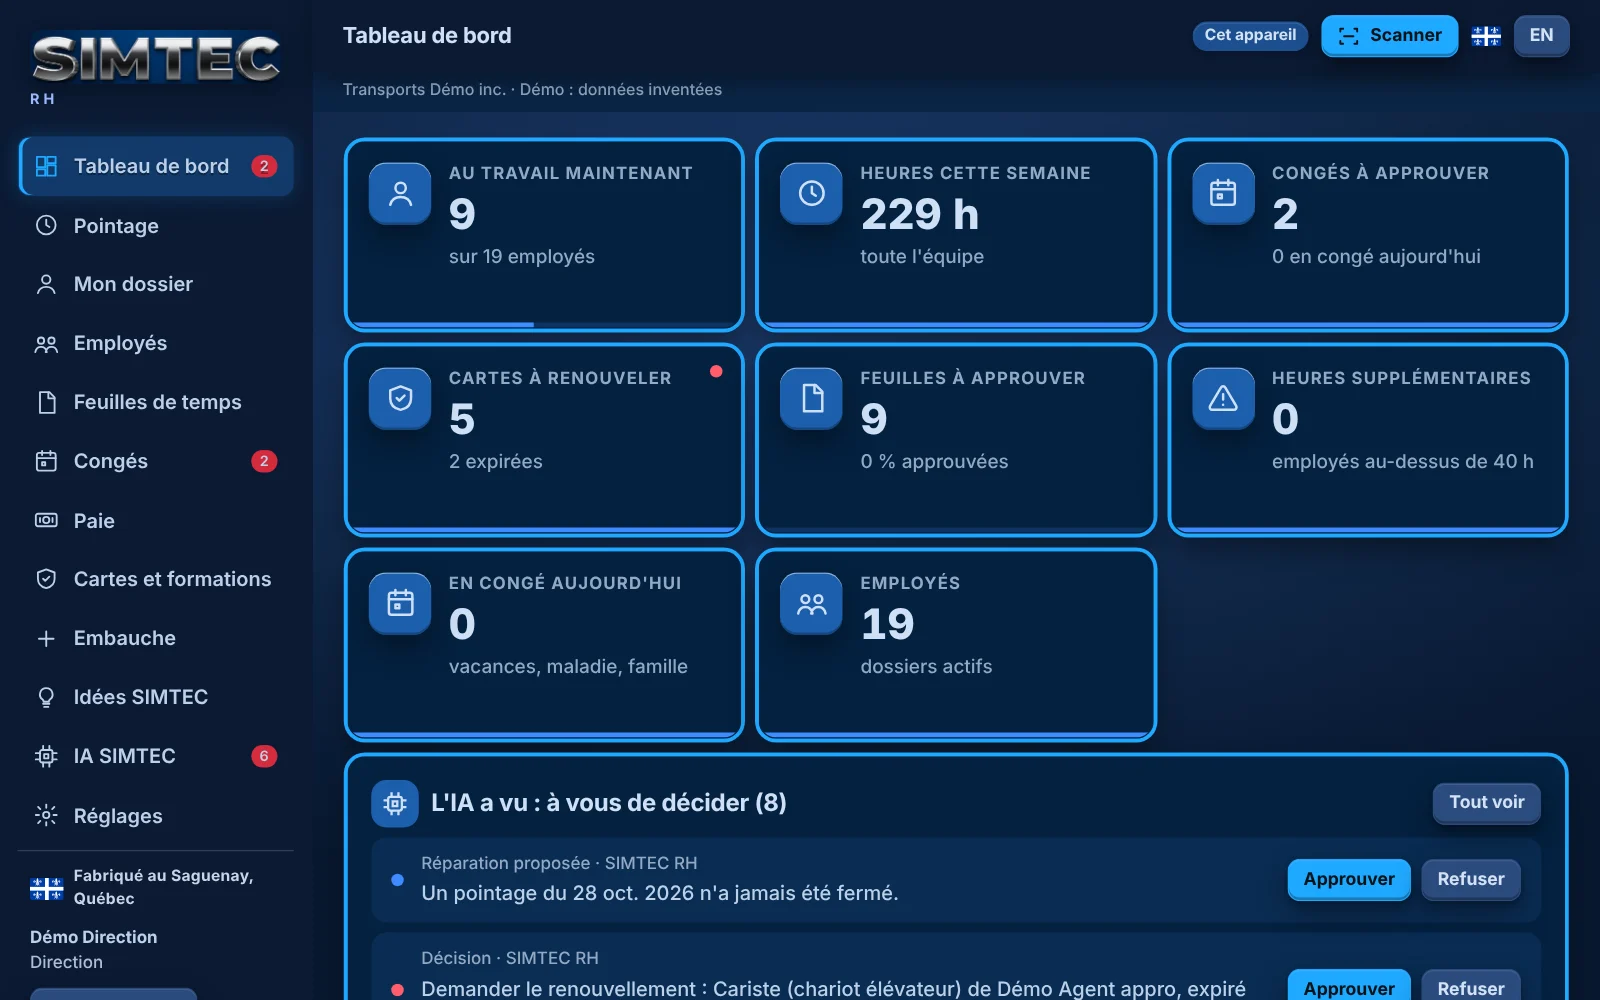Refuse the Cariste renewal decision
1600x1000 pixels.
point(1470,987)
